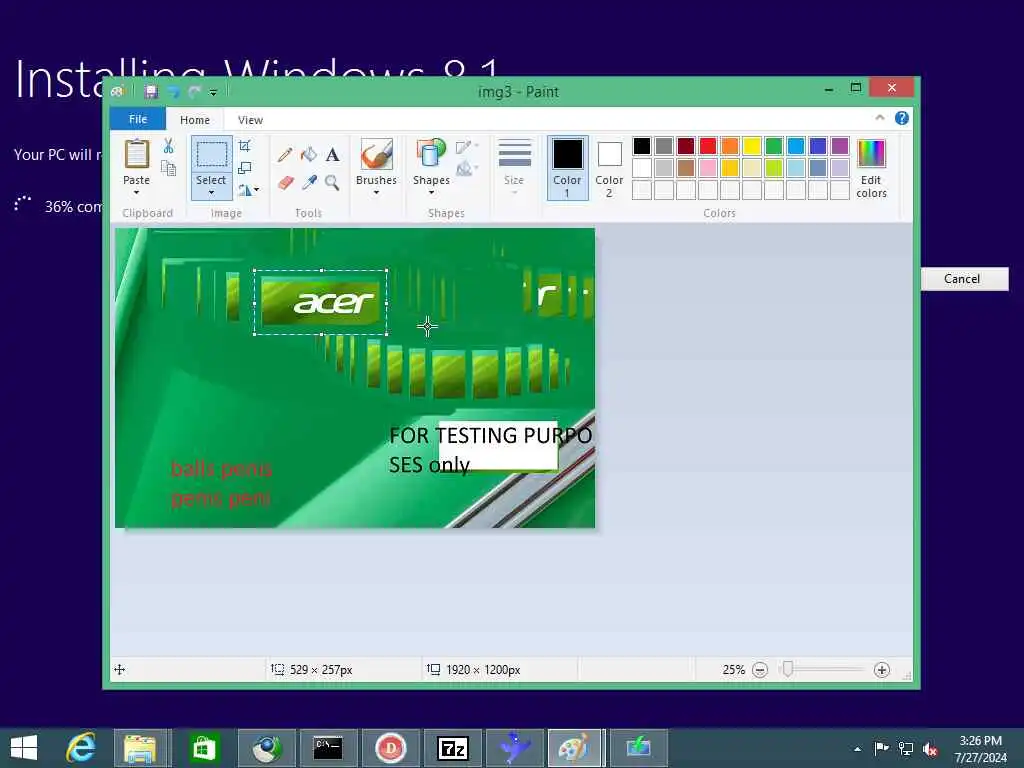
Task: Click the Action Center flag icon
Action: point(881,748)
